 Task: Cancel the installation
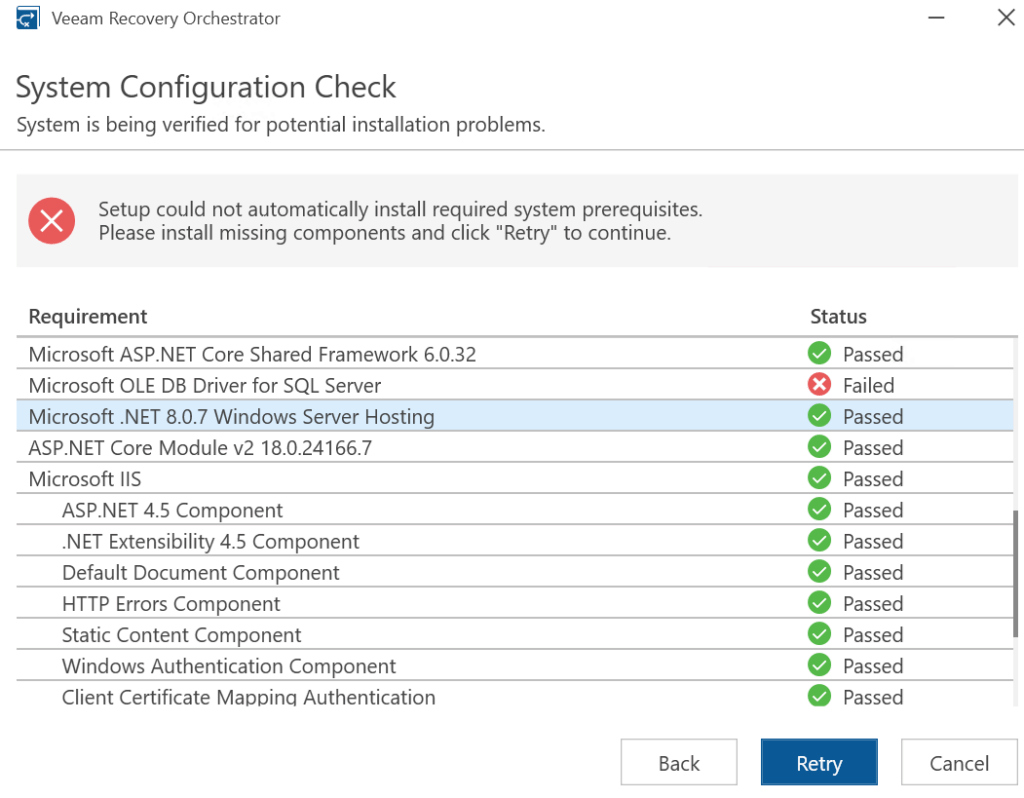point(959,762)
